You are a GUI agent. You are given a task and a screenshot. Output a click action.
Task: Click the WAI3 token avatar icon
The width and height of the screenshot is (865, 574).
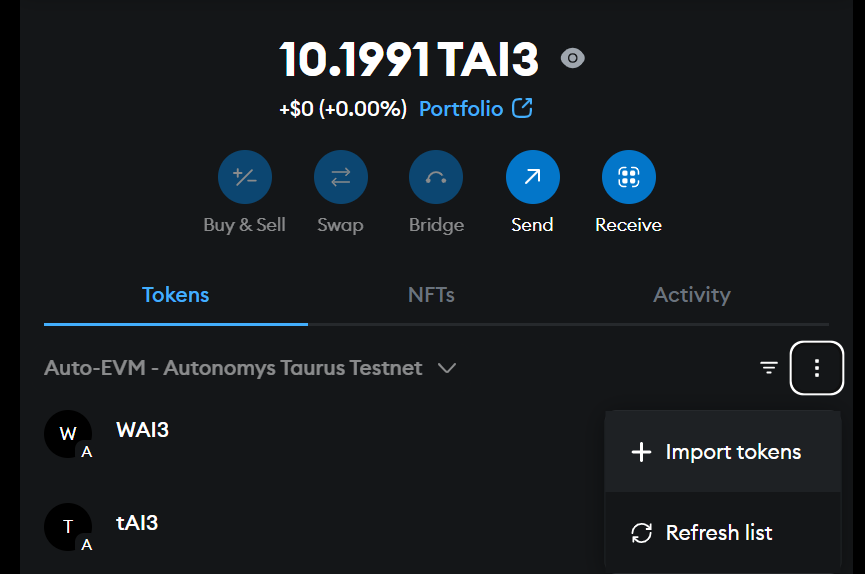point(68,434)
